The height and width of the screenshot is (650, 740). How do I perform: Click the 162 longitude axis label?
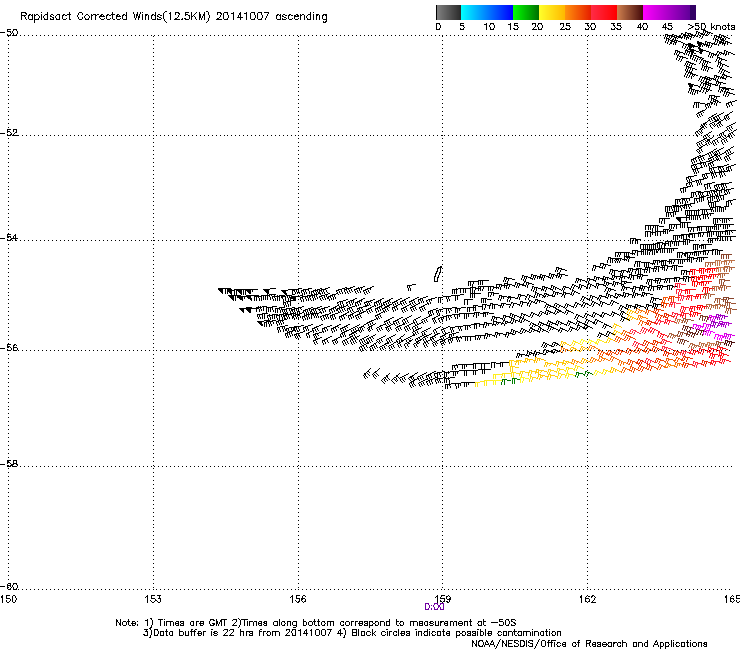[587, 599]
